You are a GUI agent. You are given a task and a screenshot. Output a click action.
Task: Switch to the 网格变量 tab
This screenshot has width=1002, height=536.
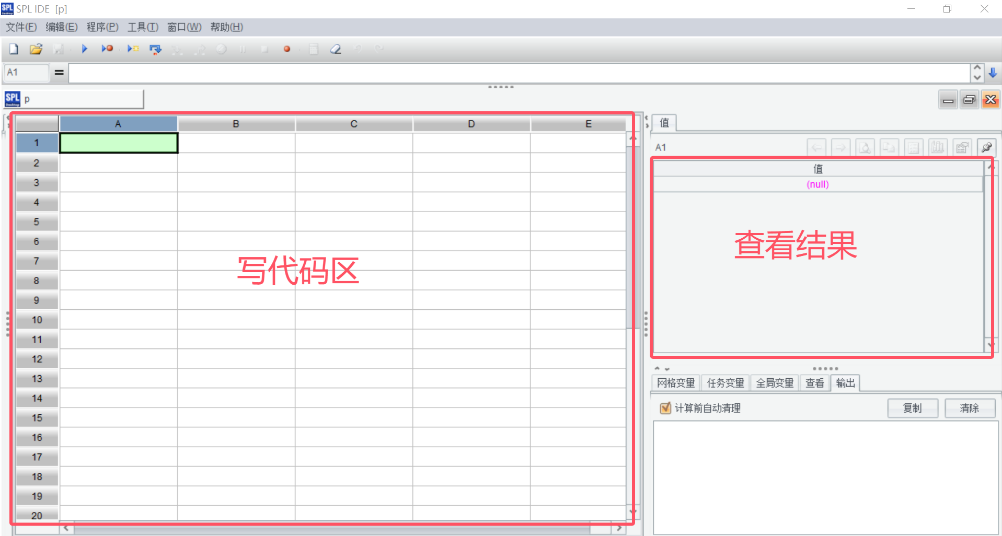676,383
